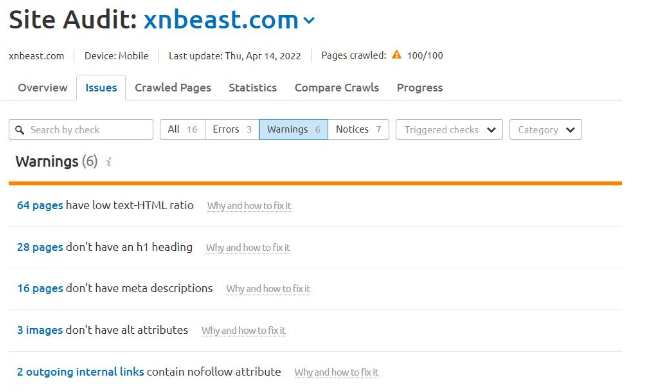
Task: Select the Warnings 6 filter
Action: (x=293, y=130)
